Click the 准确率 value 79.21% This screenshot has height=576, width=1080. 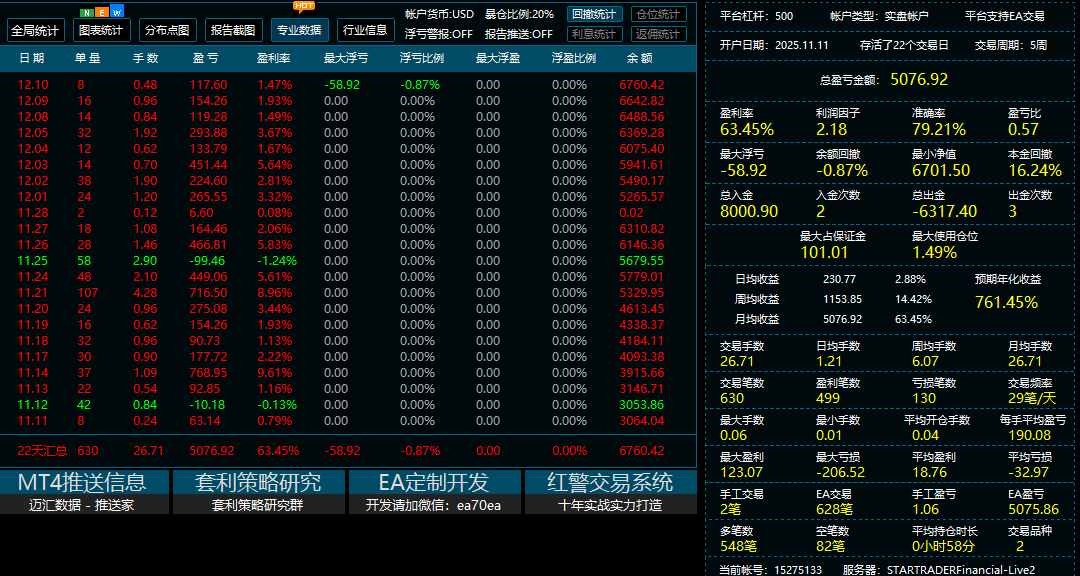pos(938,129)
